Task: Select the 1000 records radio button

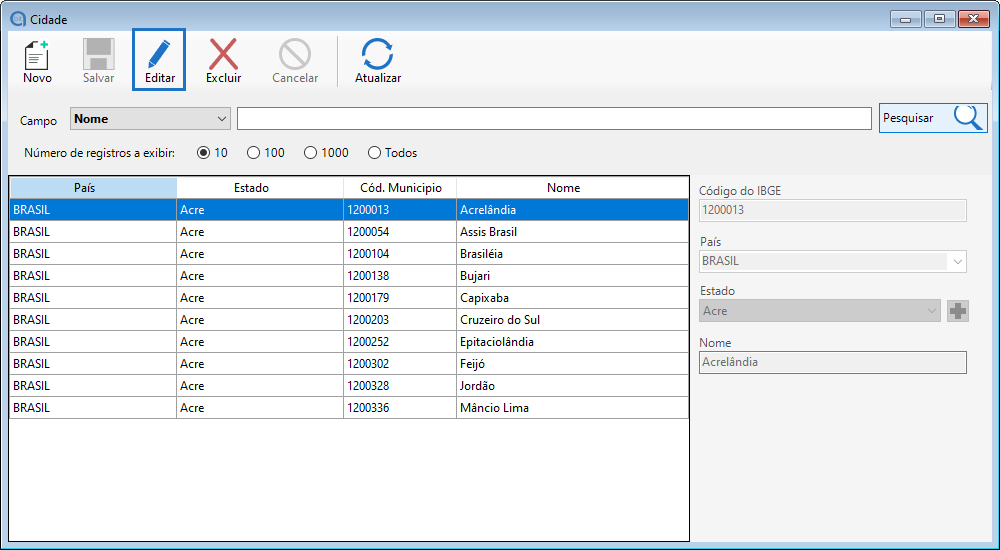Action: tap(311, 153)
